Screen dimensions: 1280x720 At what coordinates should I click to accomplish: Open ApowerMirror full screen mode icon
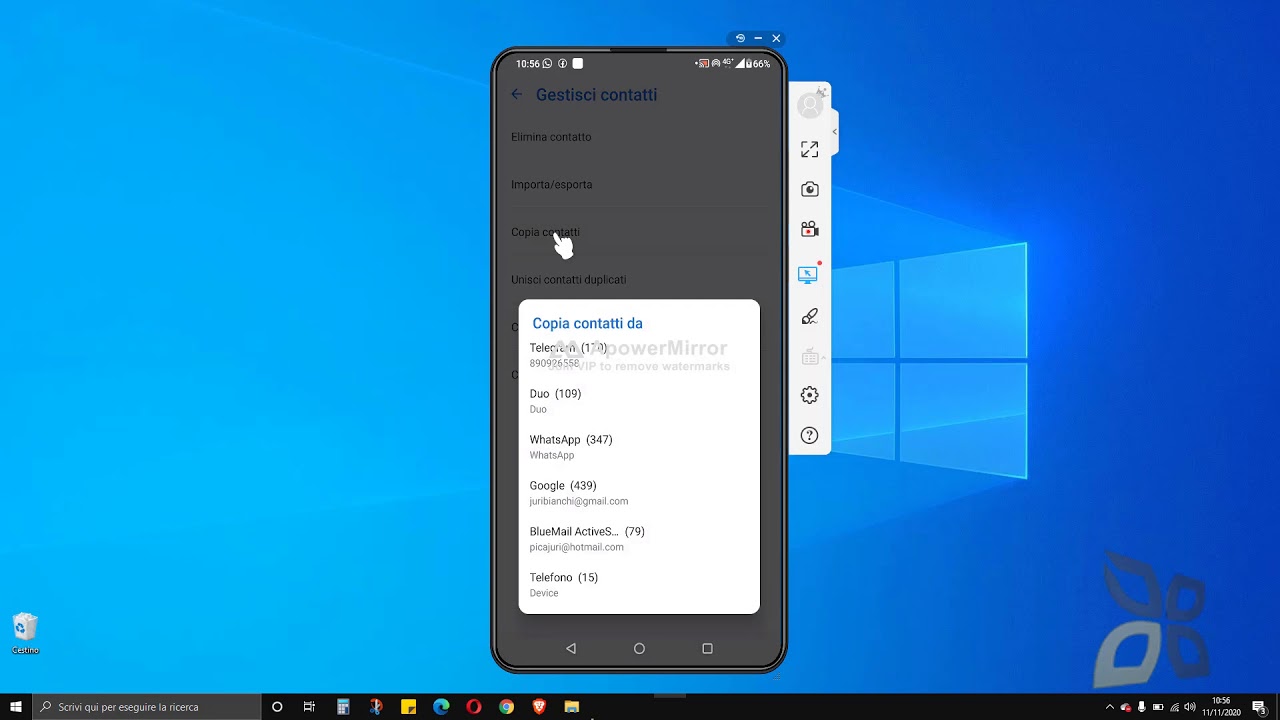click(809, 149)
